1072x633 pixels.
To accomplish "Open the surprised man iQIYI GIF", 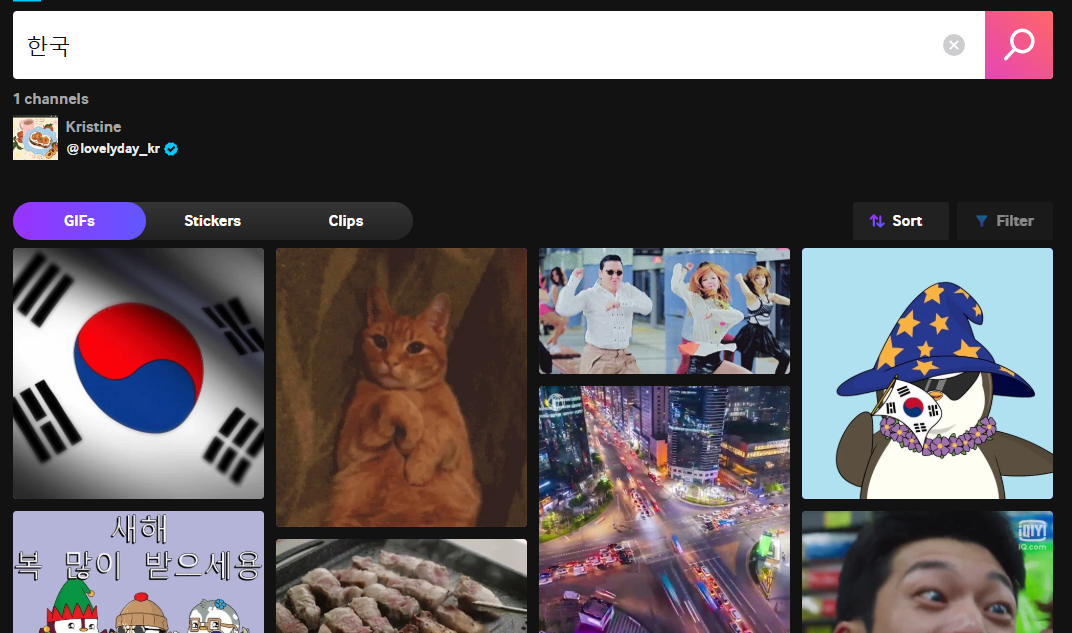I will 927,572.
